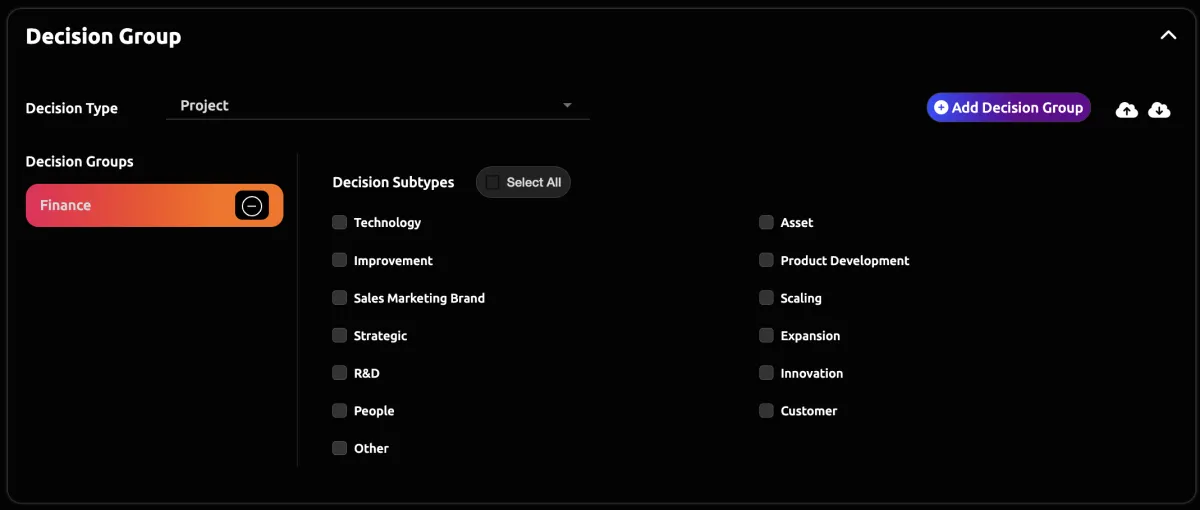Check the Innovation subtype
The width and height of the screenshot is (1200, 510).
[x=766, y=373]
